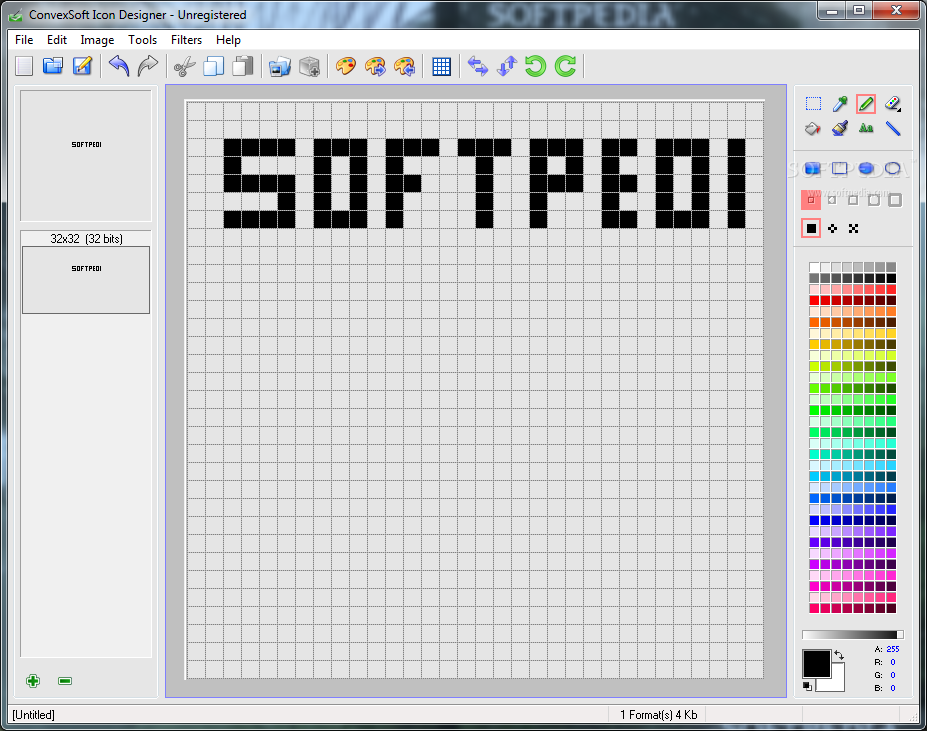This screenshot has width=927, height=731.
Task: Redo the undone action
Action: click(148, 66)
